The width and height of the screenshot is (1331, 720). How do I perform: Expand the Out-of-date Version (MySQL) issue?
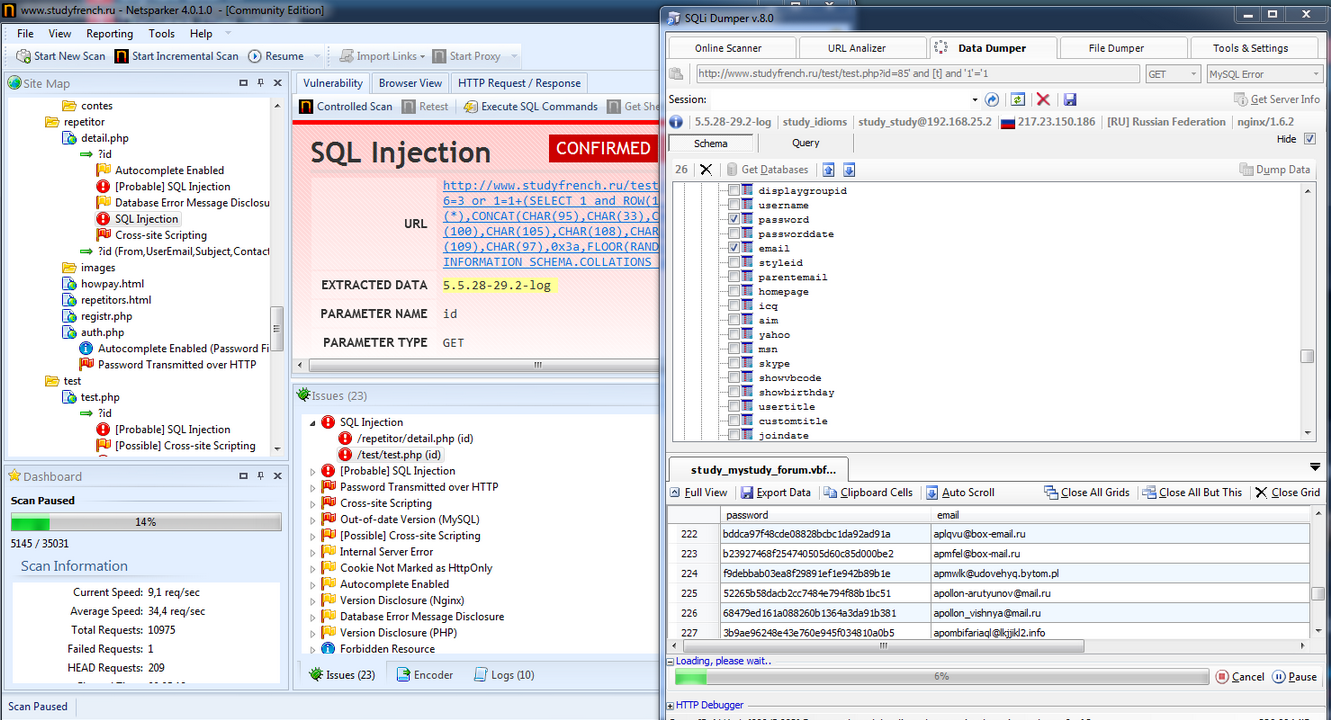coord(313,519)
